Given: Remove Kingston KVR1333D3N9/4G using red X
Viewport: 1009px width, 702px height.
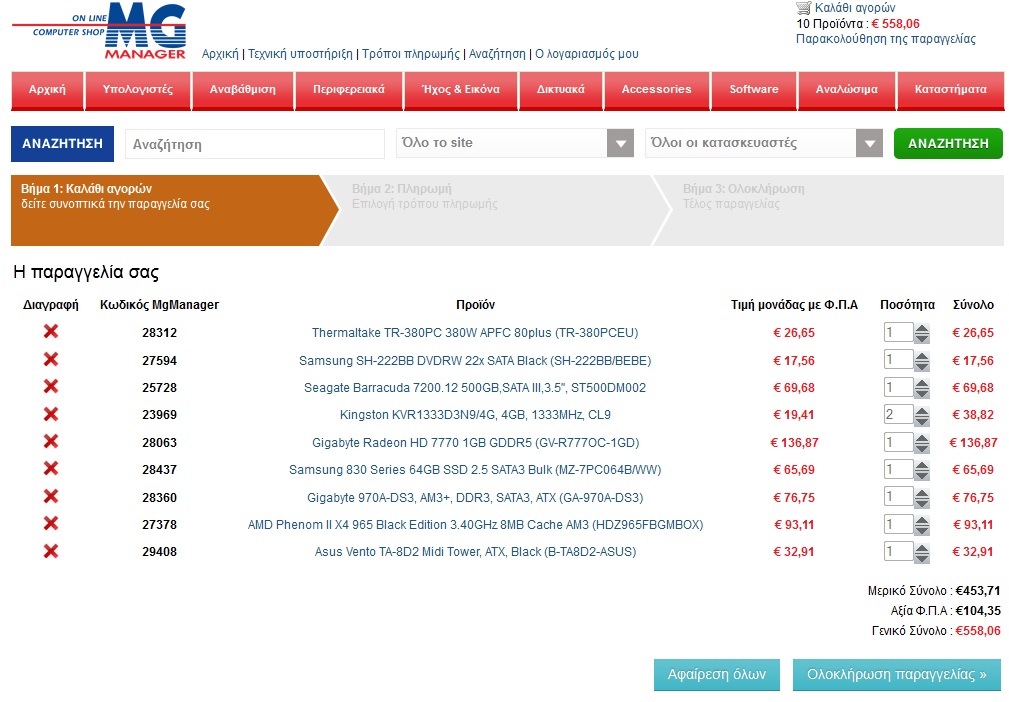Looking at the screenshot, I should pos(51,414).
